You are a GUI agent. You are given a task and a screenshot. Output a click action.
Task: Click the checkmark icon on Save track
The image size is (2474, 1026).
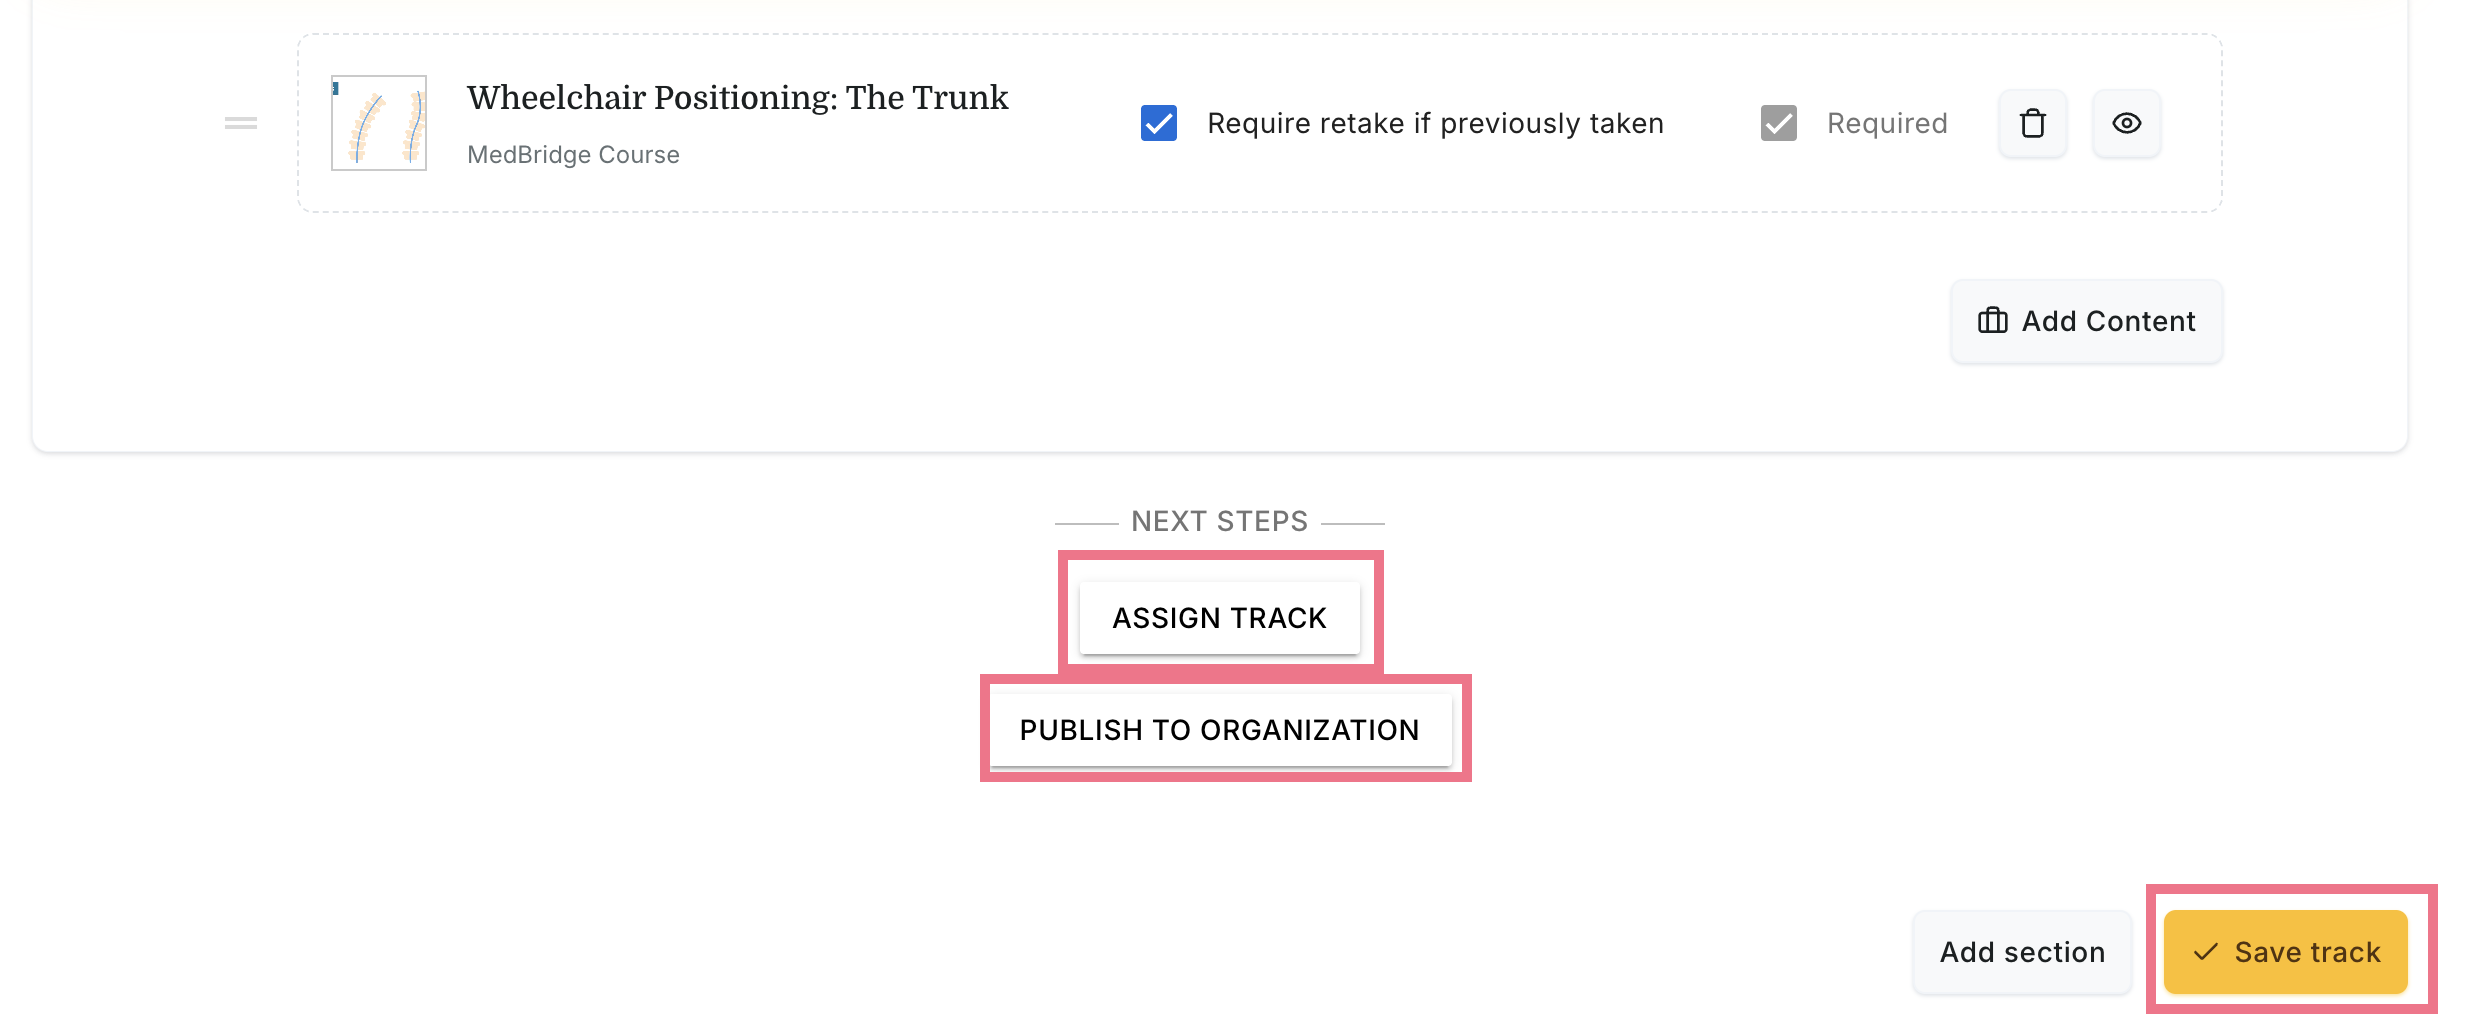2206,952
